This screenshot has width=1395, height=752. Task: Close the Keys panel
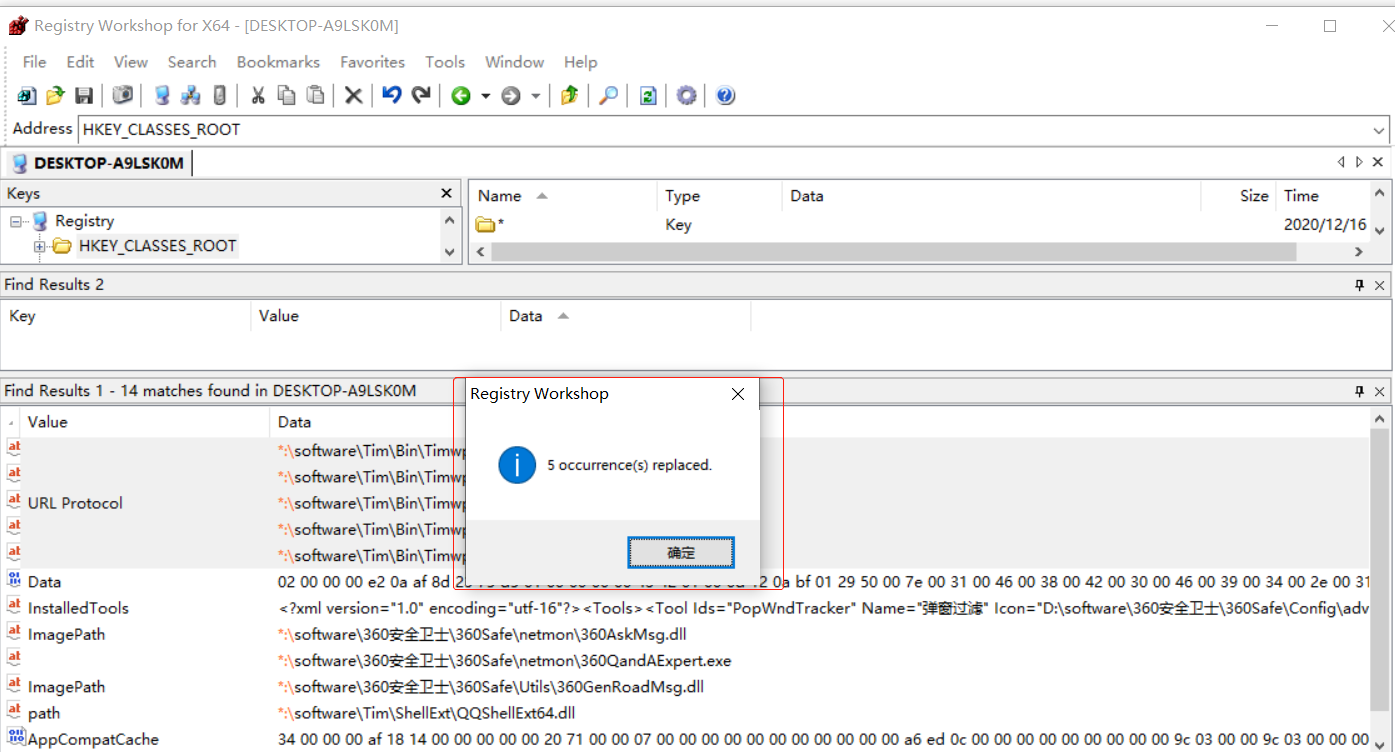click(x=447, y=194)
